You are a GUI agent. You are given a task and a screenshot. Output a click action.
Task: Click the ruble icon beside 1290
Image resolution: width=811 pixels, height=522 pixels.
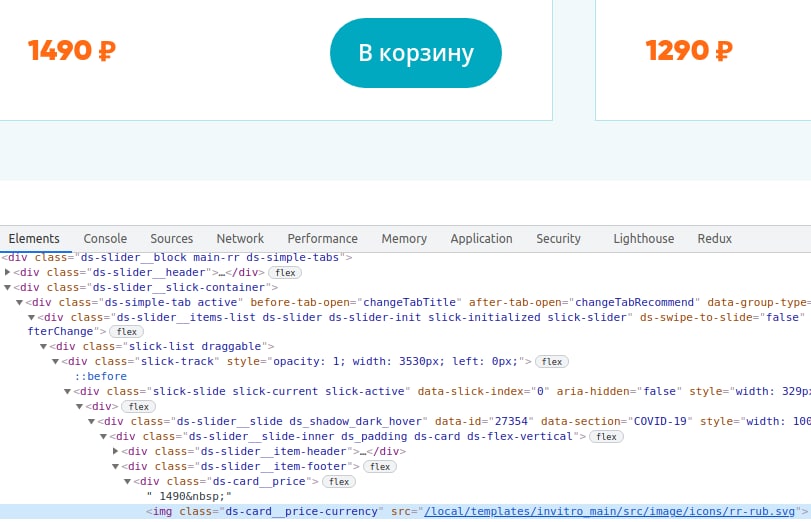coord(724,51)
